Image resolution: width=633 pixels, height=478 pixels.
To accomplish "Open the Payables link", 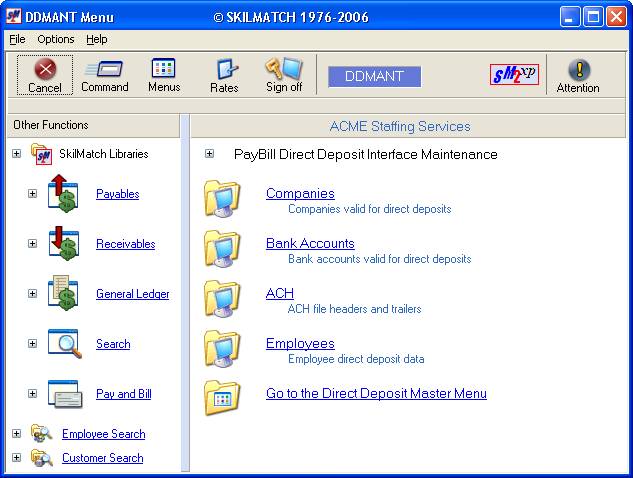I will pos(117,194).
